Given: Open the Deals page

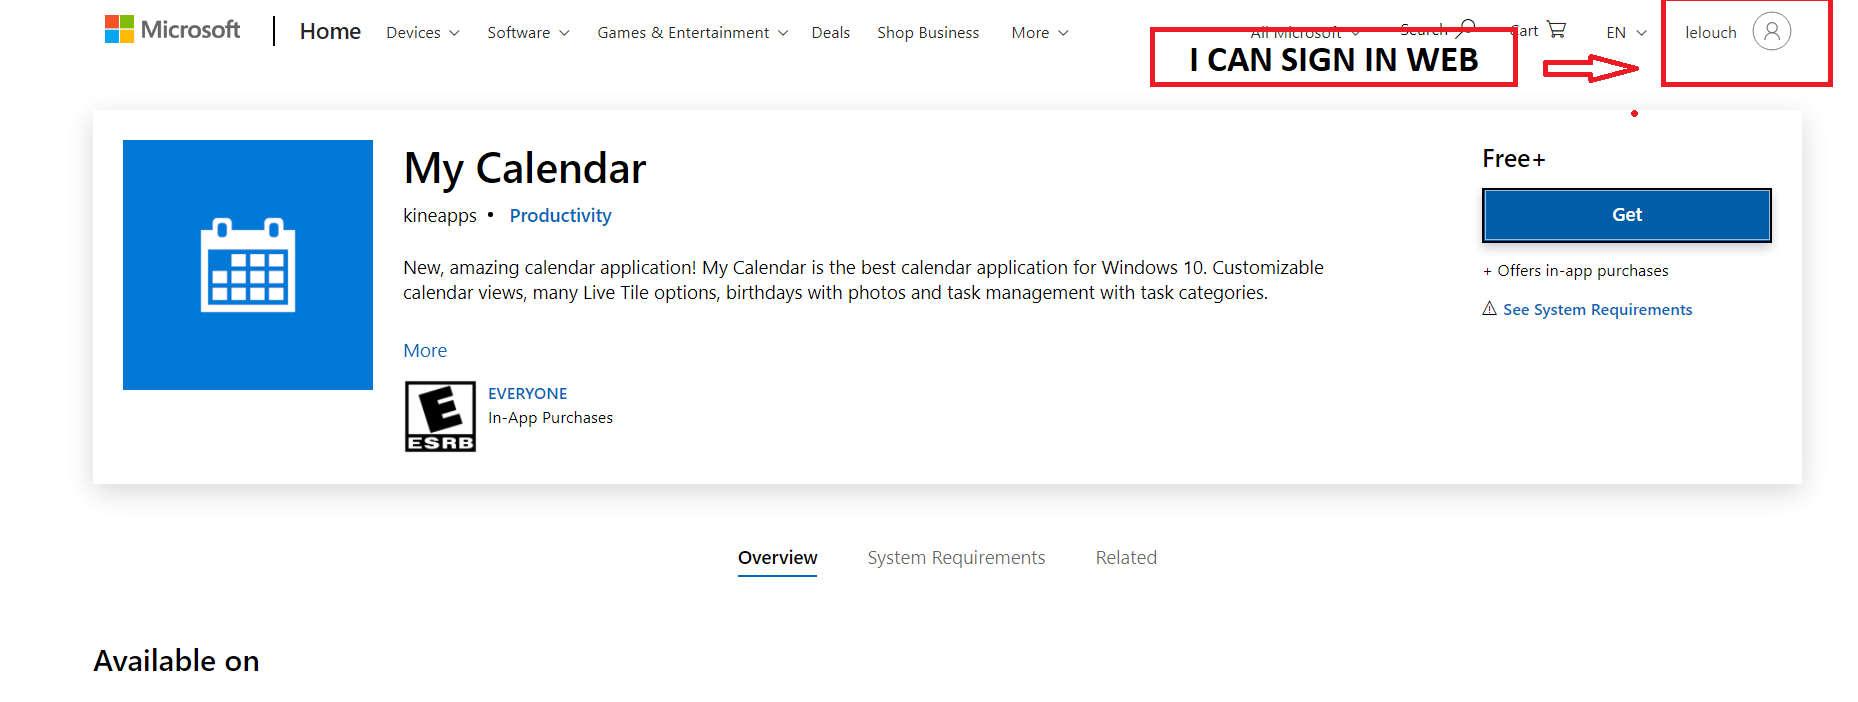Looking at the screenshot, I should pos(830,33).
